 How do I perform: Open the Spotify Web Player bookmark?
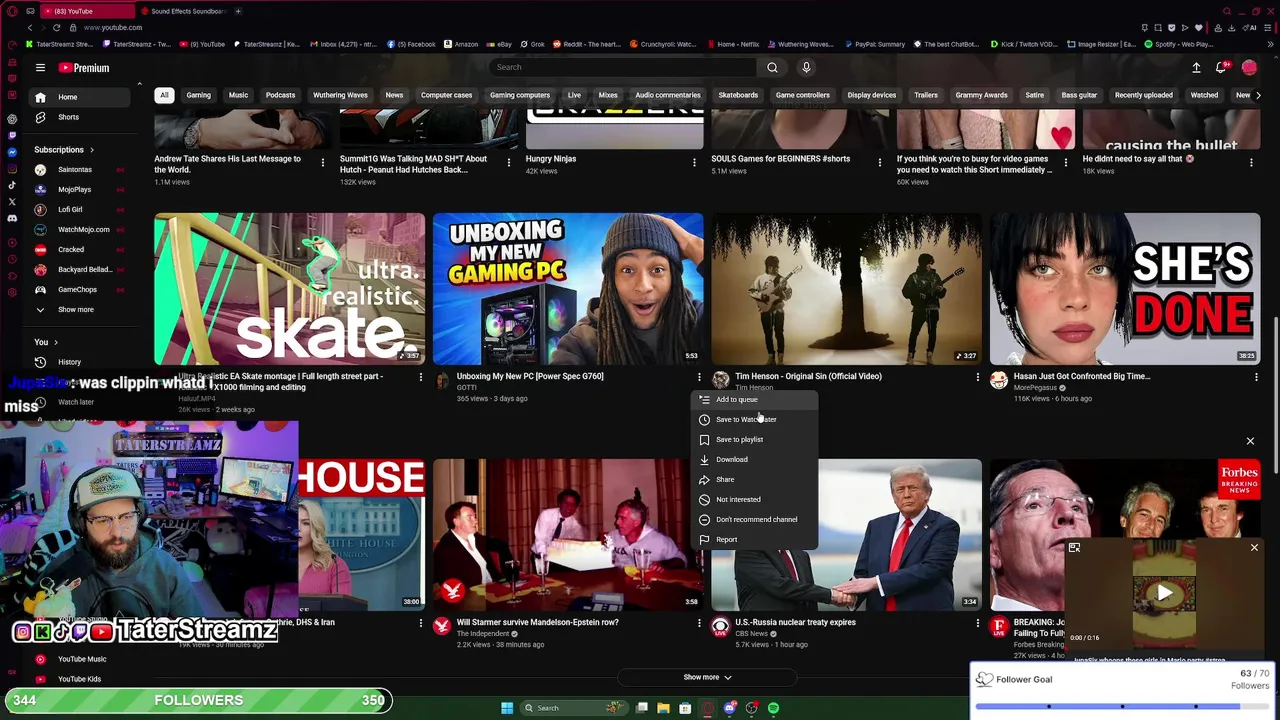1179,44
